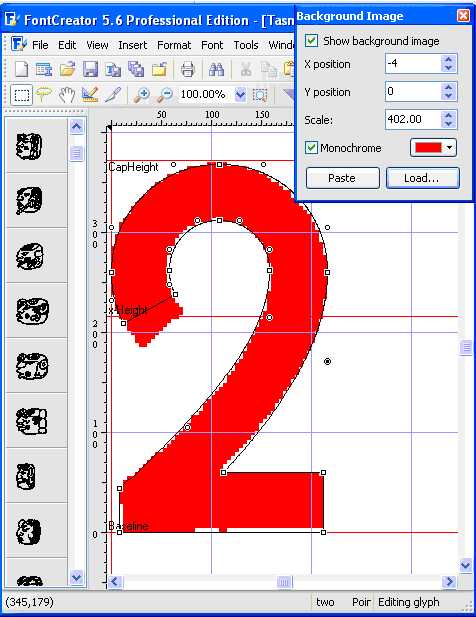Click the save floppy disk icon
476x617 pixels.
pyautogui.click(x=90, y=70)
